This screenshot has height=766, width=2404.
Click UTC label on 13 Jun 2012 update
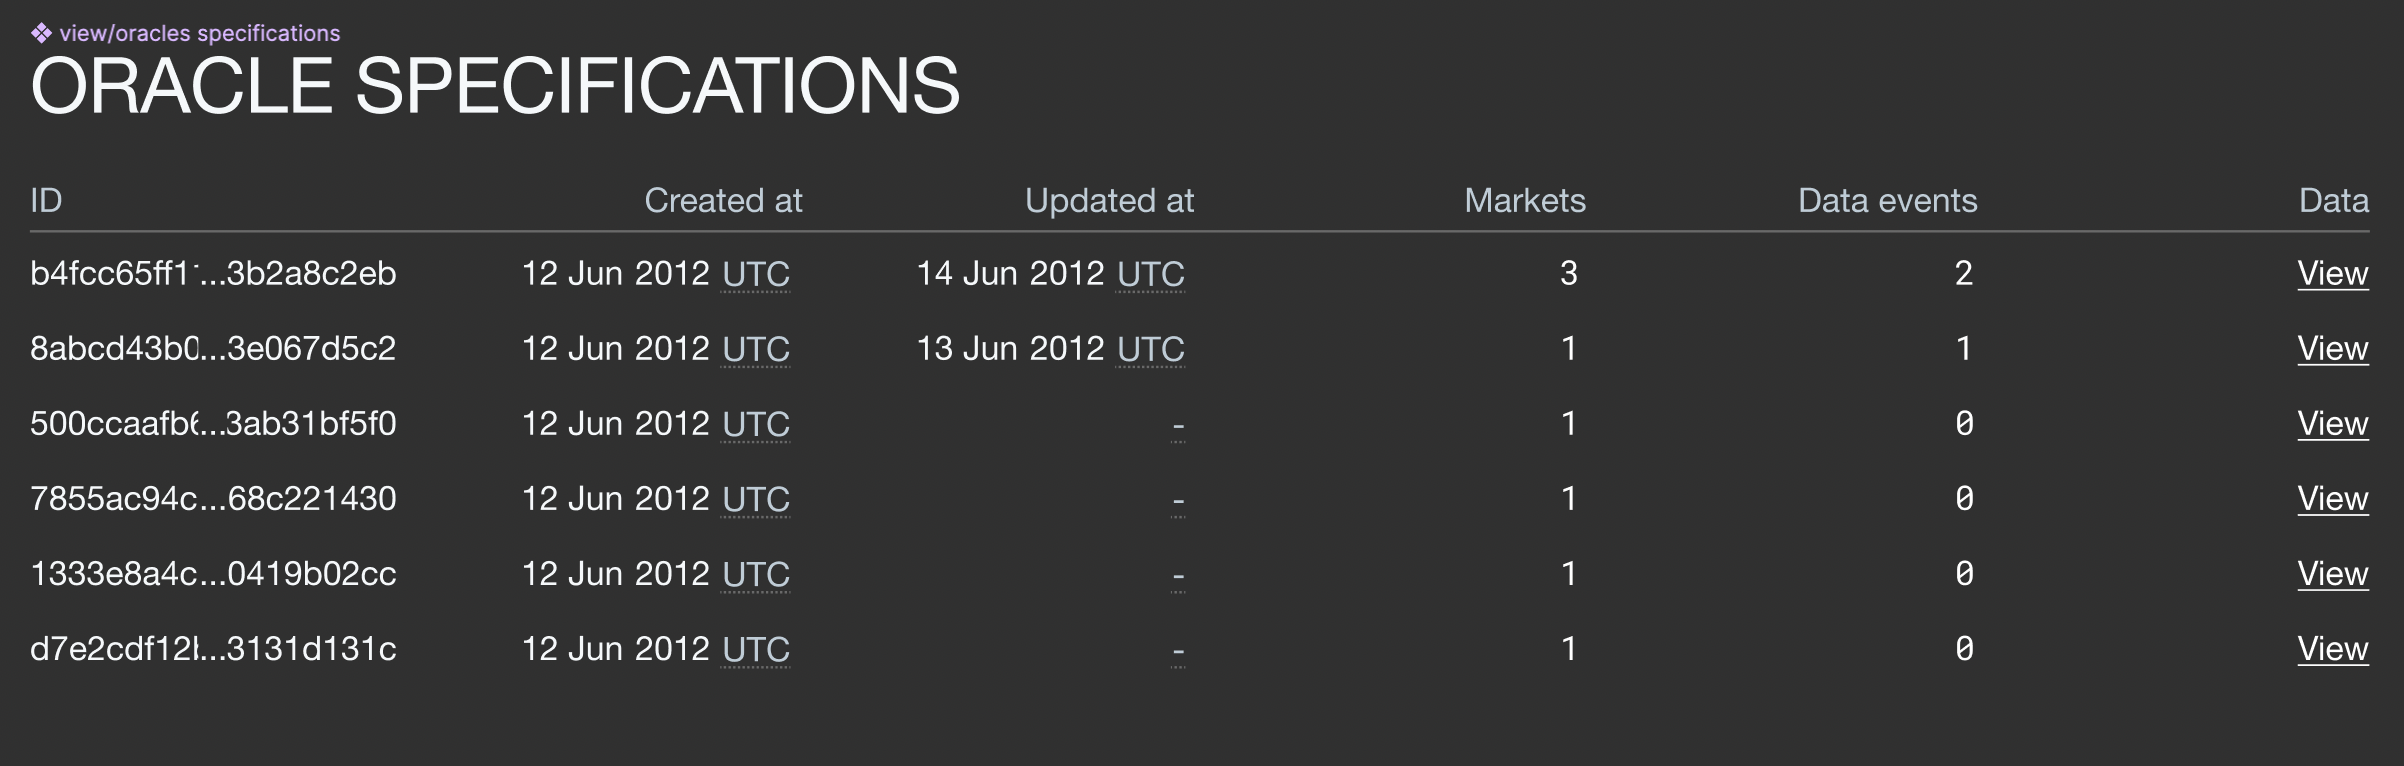click(x=1150, y=349)
